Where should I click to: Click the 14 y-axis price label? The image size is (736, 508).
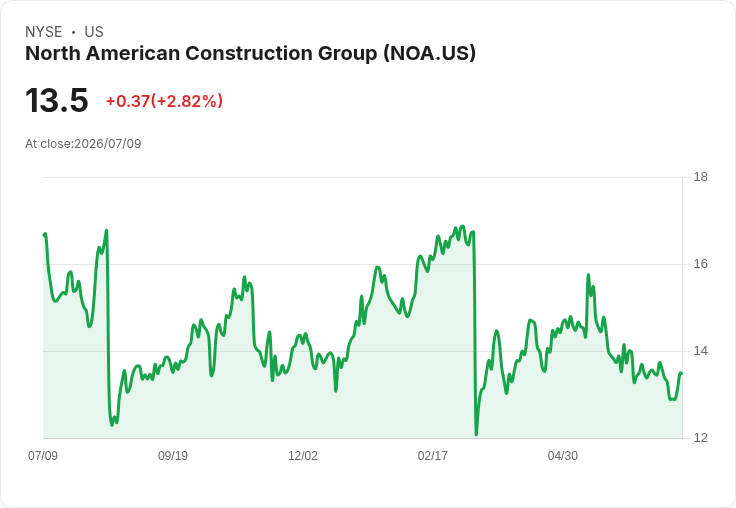pyautogui.click(x=700, y=351)
